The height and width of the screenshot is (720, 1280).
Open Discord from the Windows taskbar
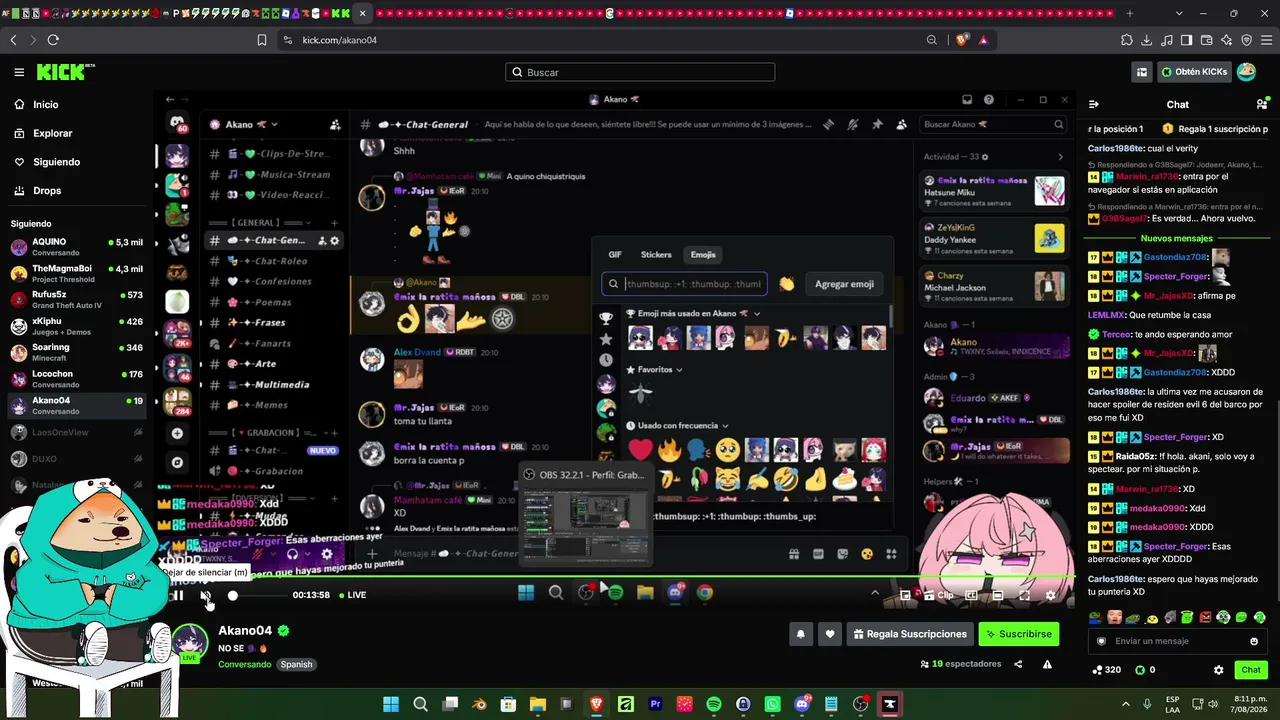pyautogui.click(x=801, y=704)
